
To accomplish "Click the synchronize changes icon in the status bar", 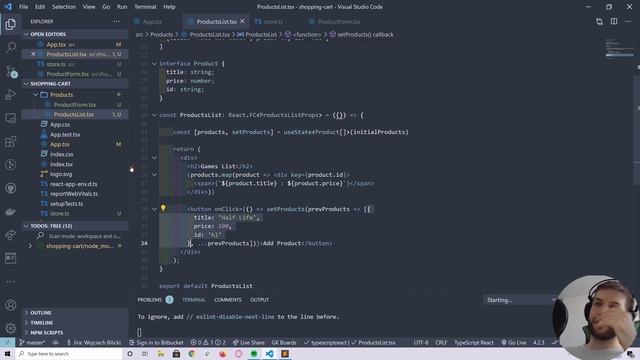I will [55, 342].
